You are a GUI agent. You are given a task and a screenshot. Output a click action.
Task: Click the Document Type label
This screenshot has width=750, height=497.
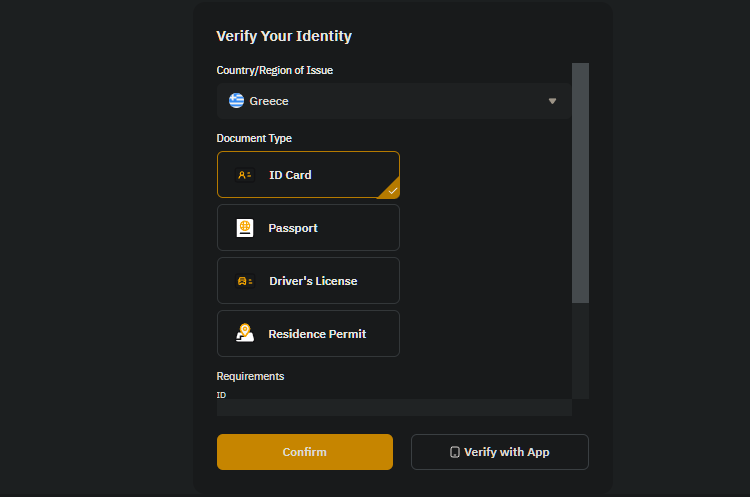pyautogui.click(x=254, y=138)
